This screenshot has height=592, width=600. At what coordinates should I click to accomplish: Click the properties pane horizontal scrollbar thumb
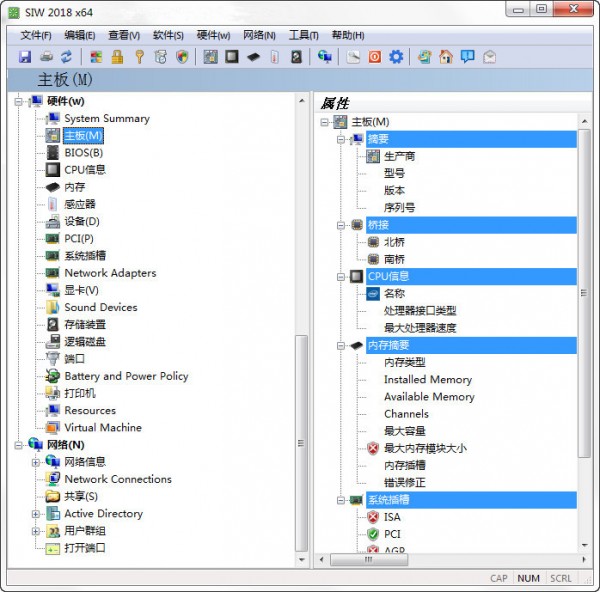click(369, 559)
